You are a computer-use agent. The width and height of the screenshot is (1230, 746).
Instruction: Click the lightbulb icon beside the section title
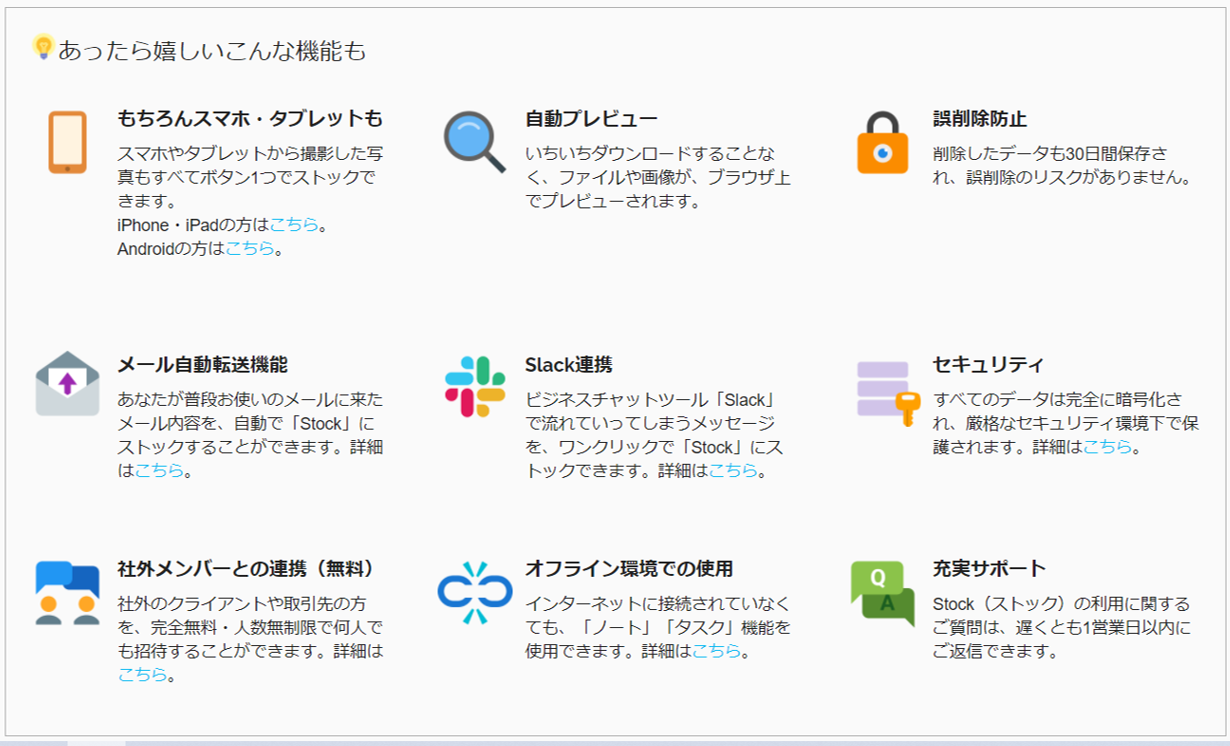(43, 47)
